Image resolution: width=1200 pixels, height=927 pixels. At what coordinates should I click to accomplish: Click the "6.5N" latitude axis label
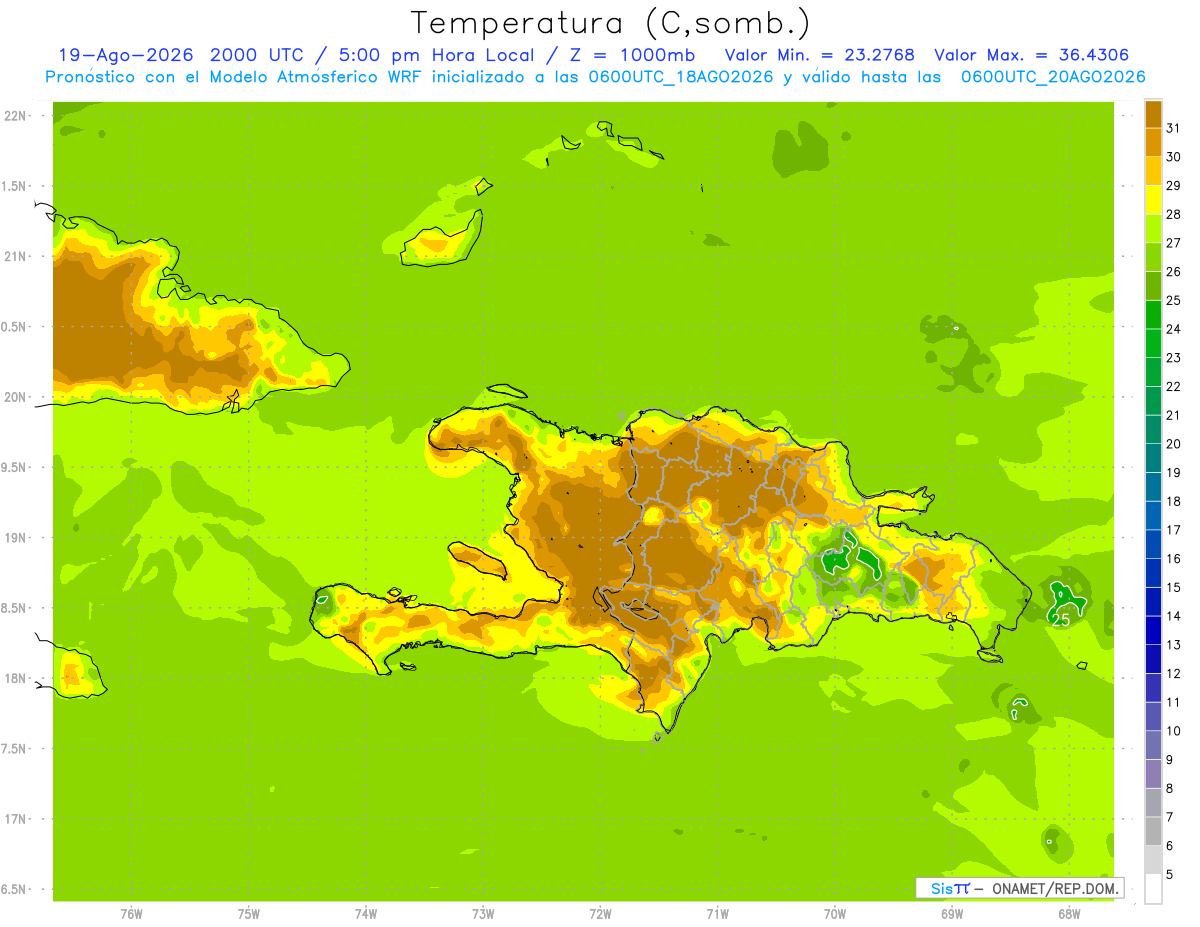point(14,889)
